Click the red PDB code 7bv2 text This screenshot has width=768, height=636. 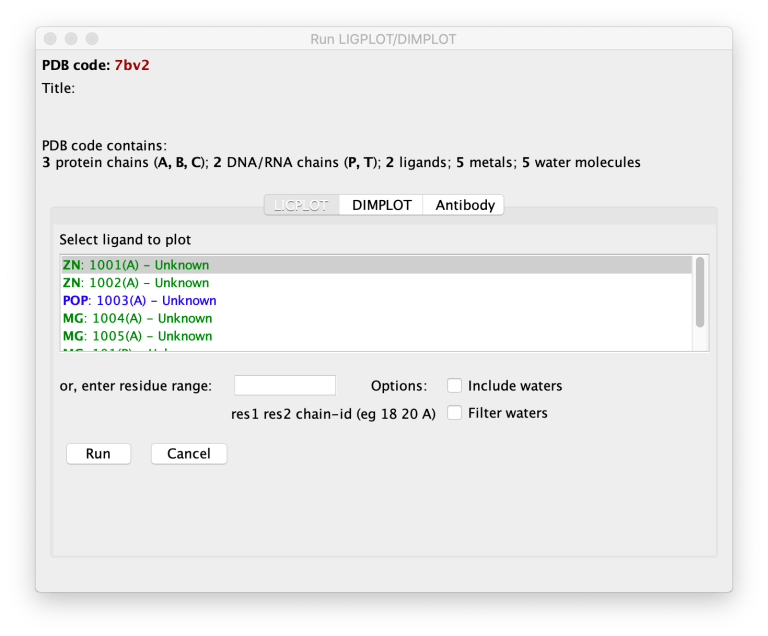point(132,66)
